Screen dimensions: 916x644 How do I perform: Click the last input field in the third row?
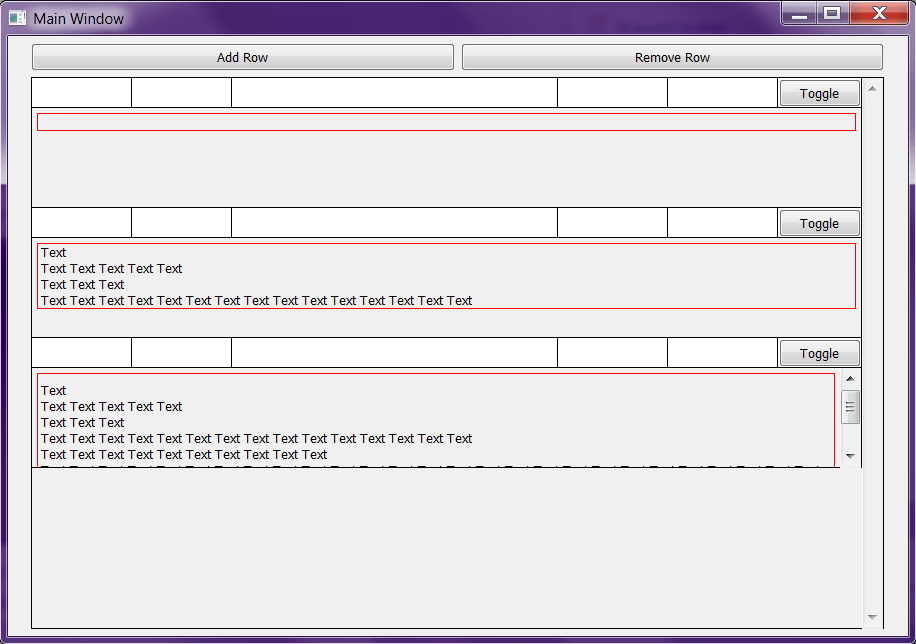722,352
